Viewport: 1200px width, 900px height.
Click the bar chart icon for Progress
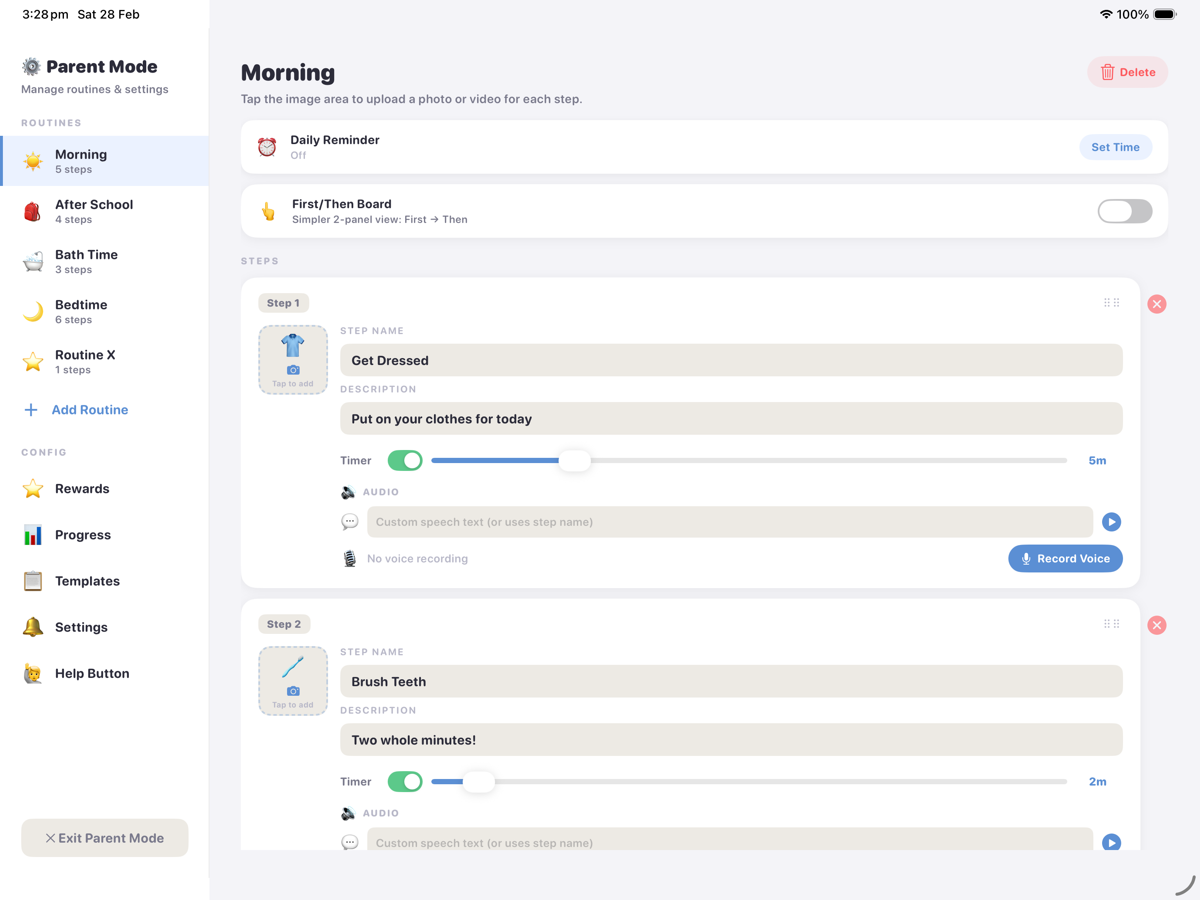tap(33, 535)
